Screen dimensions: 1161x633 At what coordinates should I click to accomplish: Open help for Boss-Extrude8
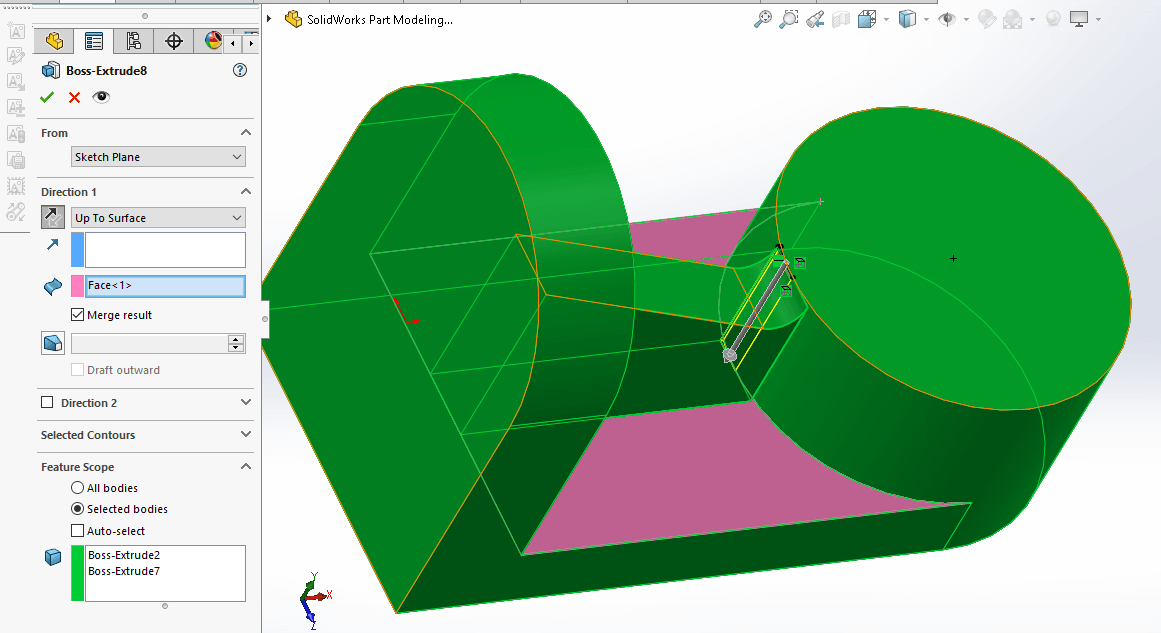(x=239, y=70)
